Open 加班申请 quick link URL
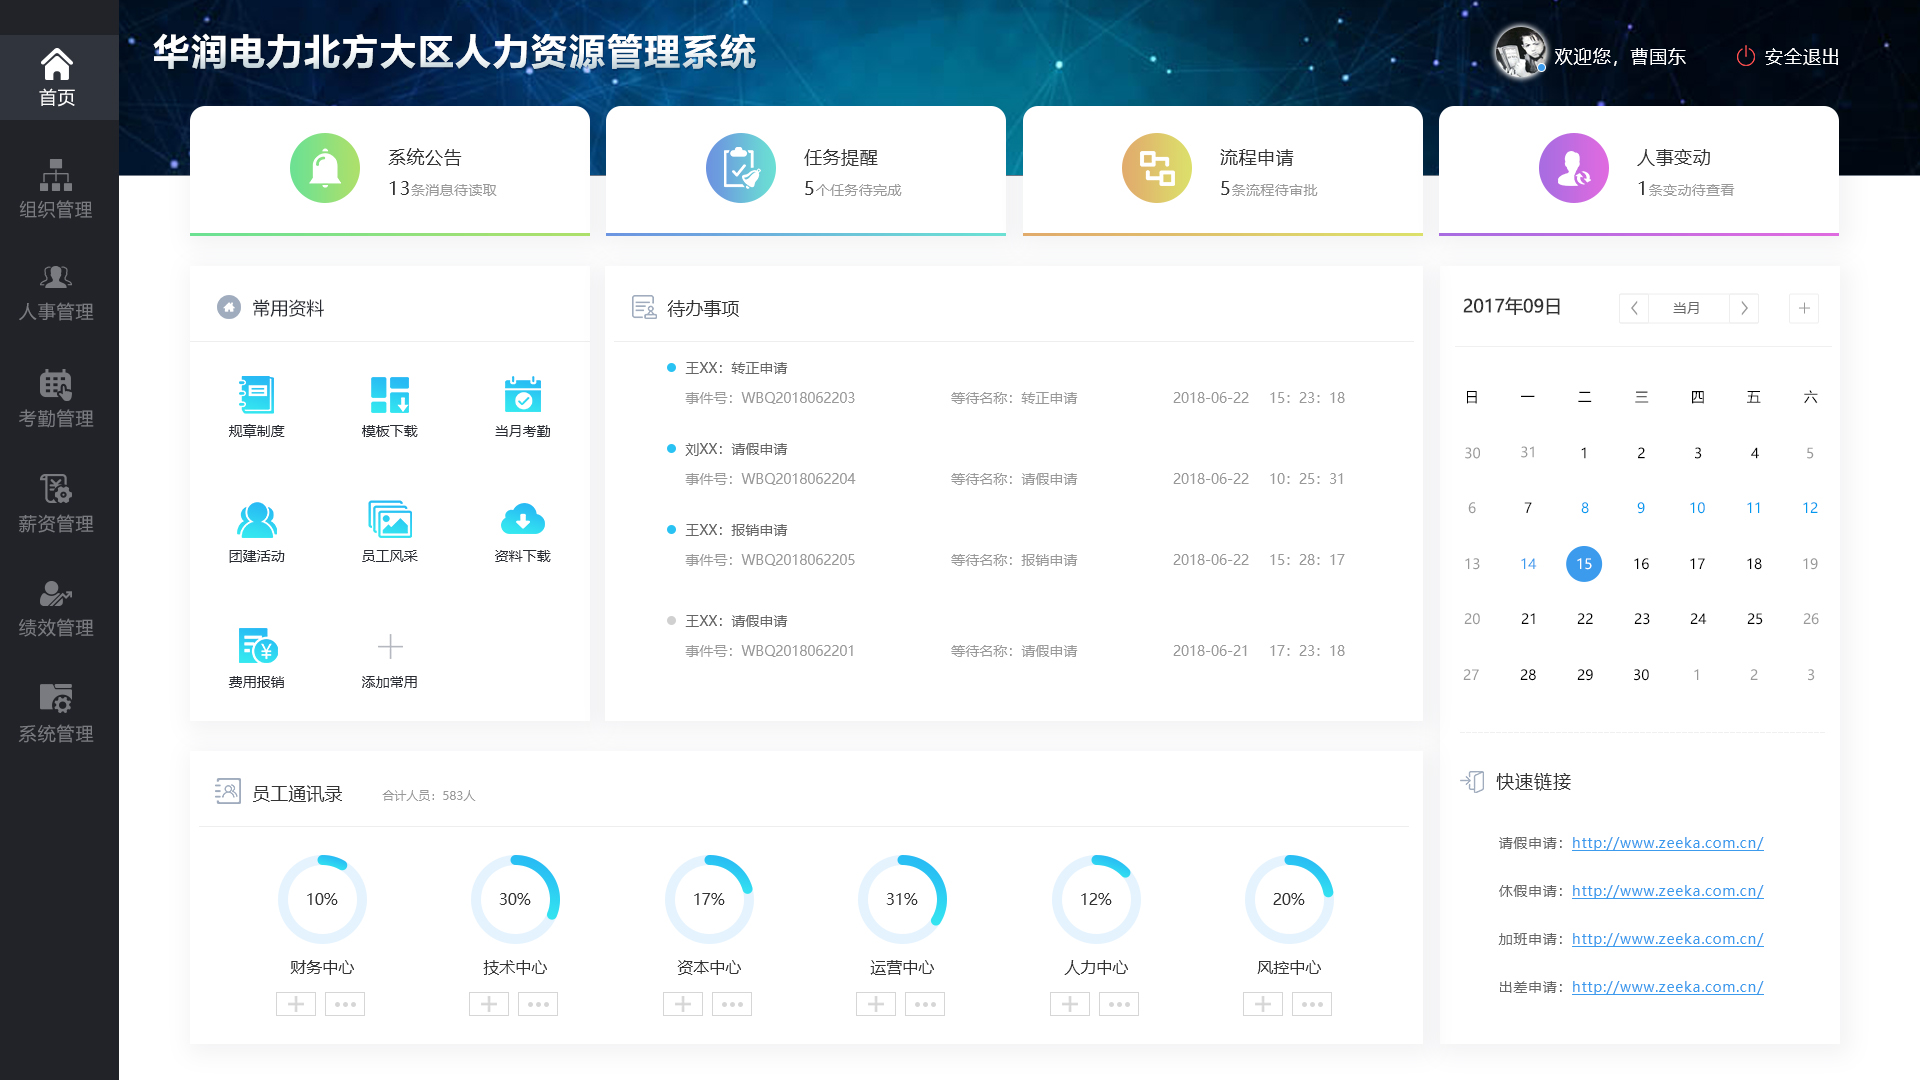The width and height of the screenshot is (1920, 1080). (1667, 939)
